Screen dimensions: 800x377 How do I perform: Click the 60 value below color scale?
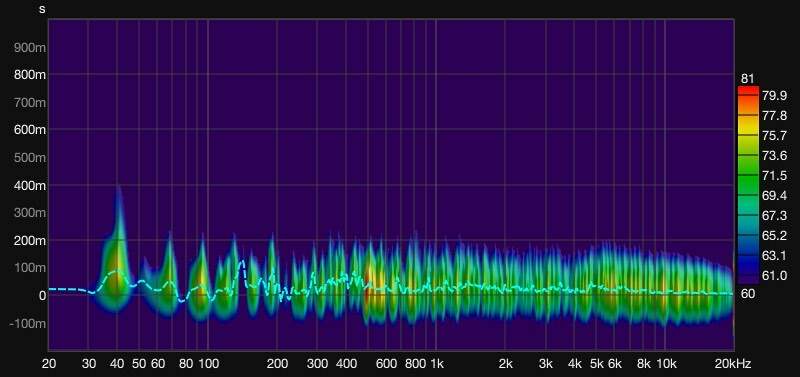click(x=747, y=294)
